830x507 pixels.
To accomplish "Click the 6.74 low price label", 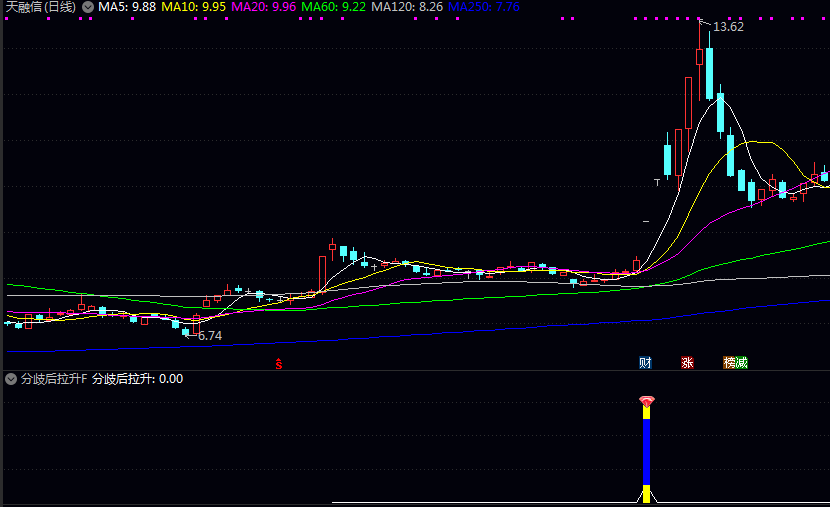I will [x=210, y=336].
